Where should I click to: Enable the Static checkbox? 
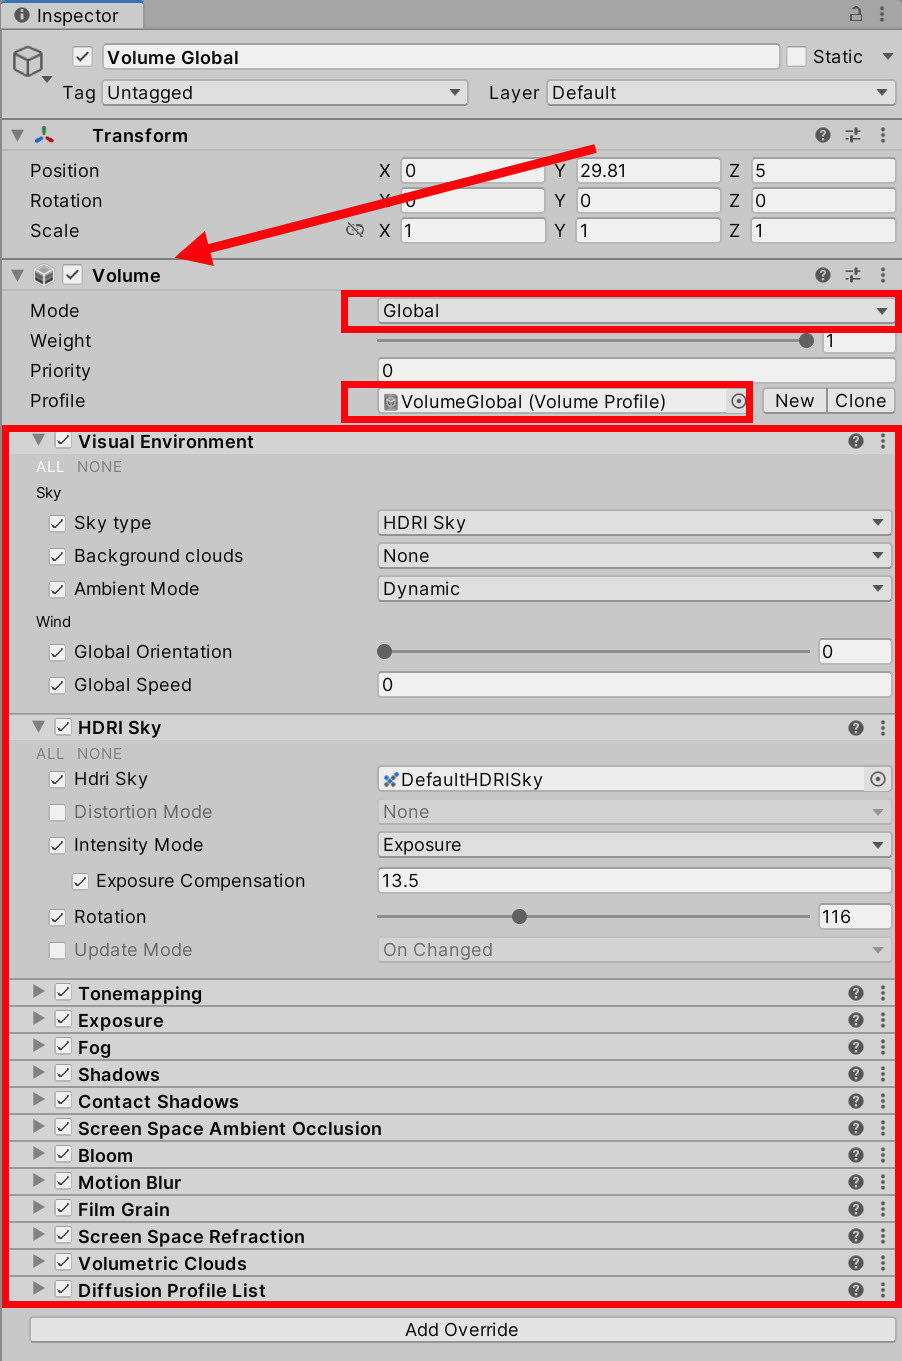(x=796, y=57)
